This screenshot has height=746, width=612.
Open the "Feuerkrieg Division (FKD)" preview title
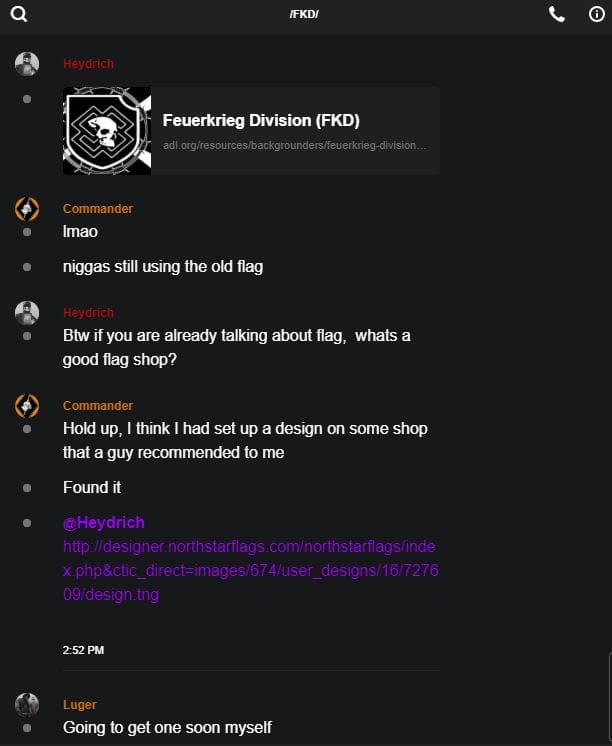261,121
